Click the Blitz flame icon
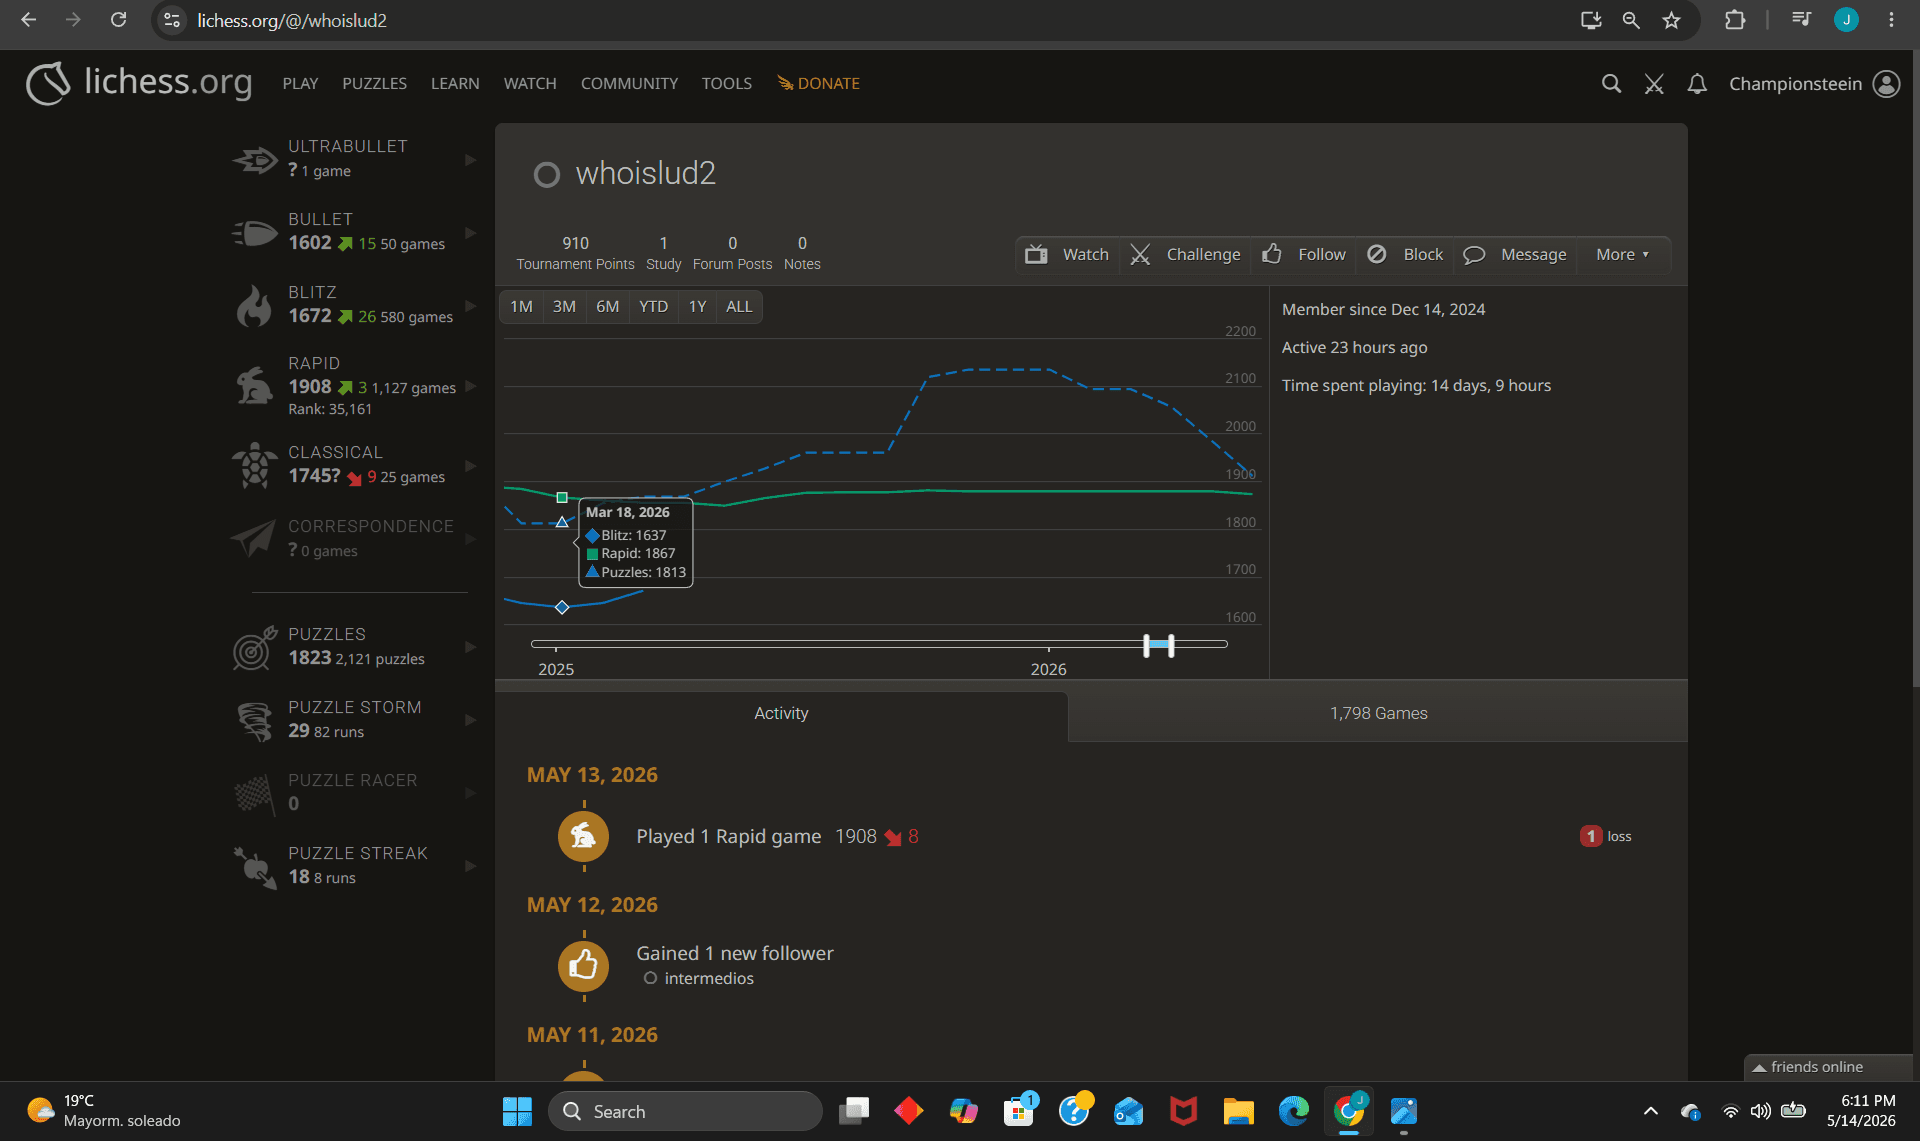Screen dimensions: 1920x1141 pyautogui.click(x=255, y=305)
